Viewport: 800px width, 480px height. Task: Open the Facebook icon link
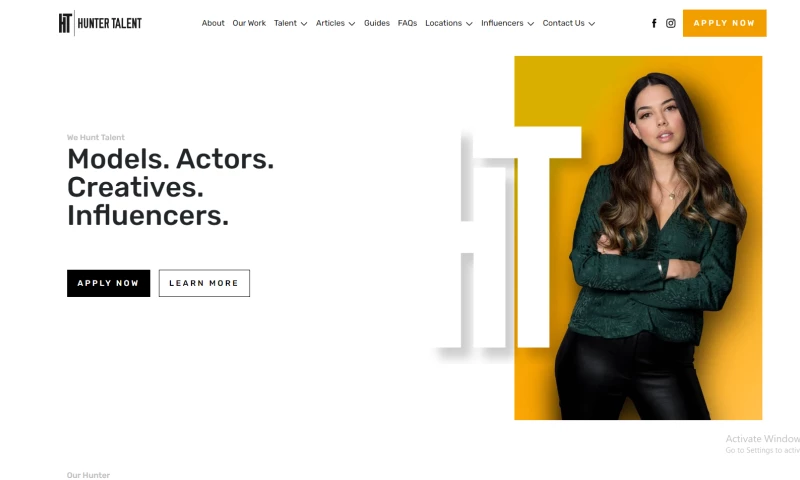coord(654,23)
